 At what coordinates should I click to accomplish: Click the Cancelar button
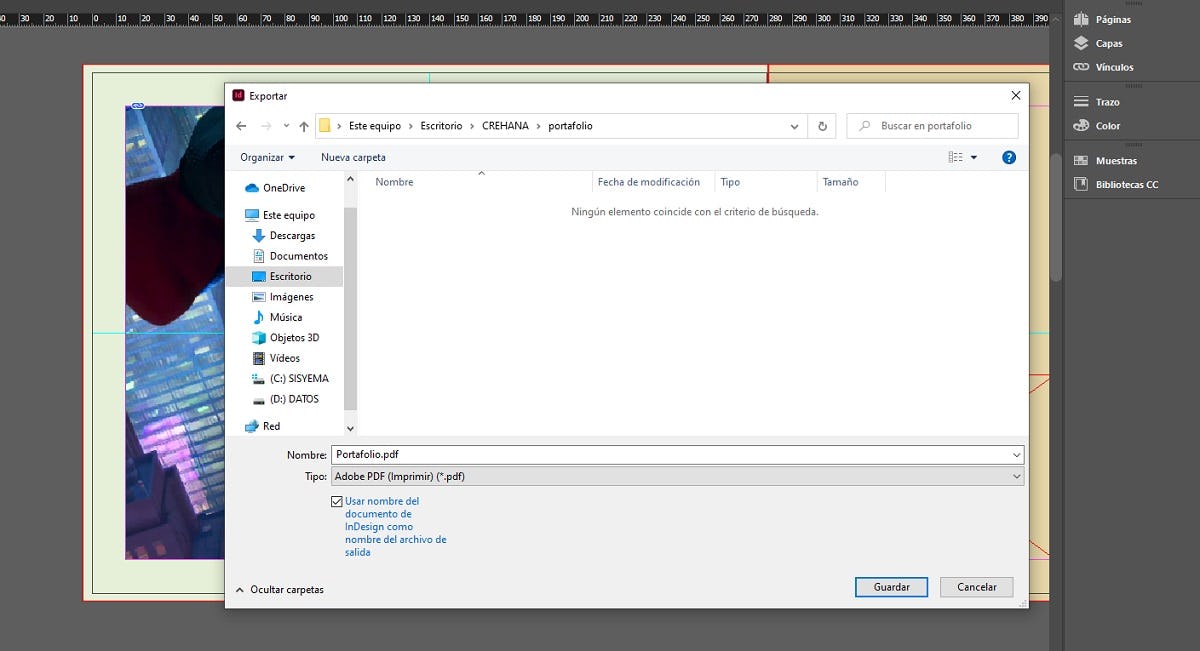(976, 587)
